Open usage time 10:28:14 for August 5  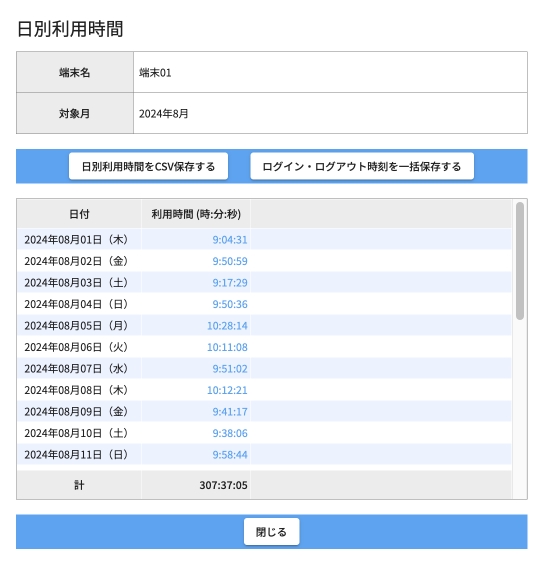pyautogui.click(x=227, y=326)
